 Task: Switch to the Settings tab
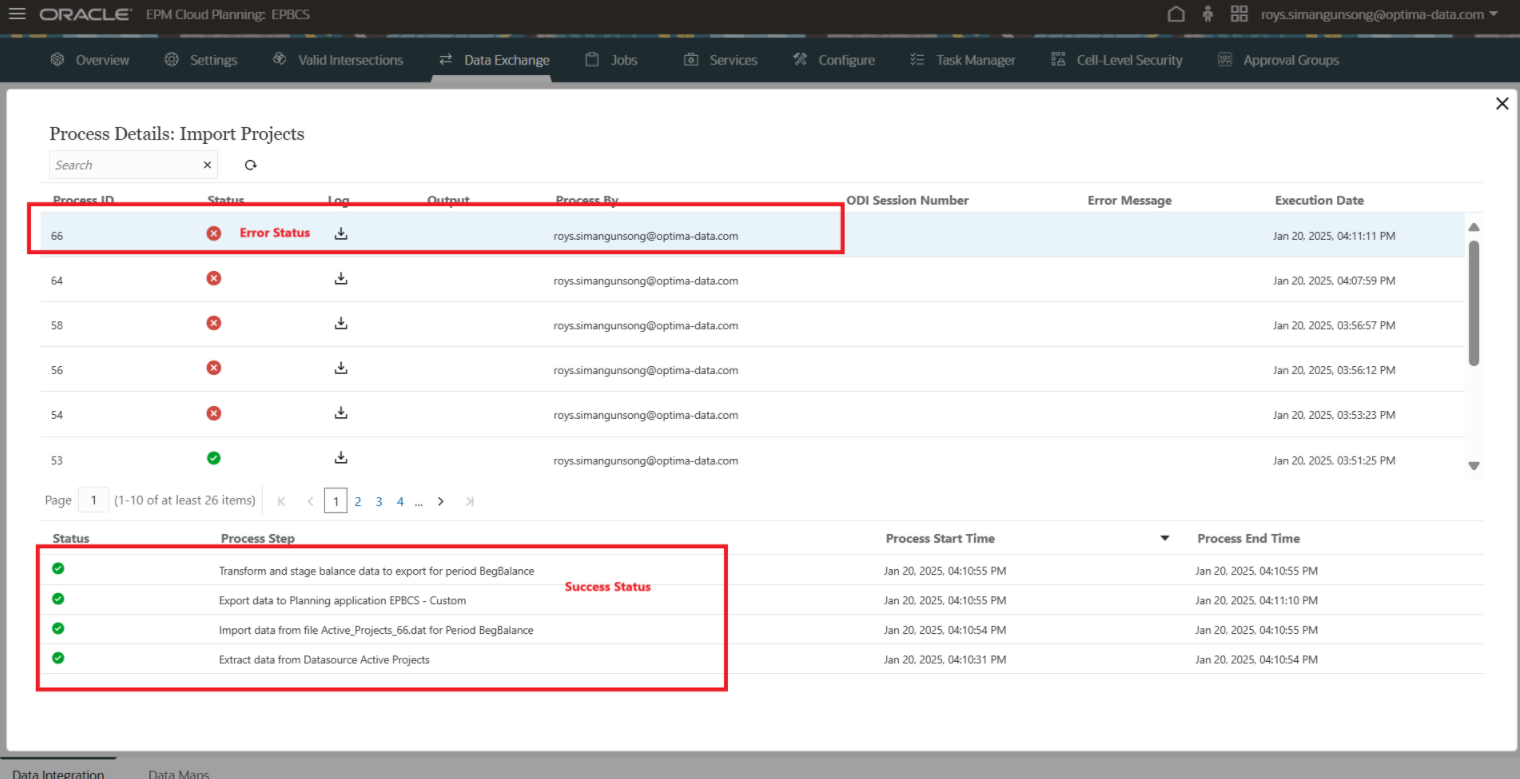point(201,60)
